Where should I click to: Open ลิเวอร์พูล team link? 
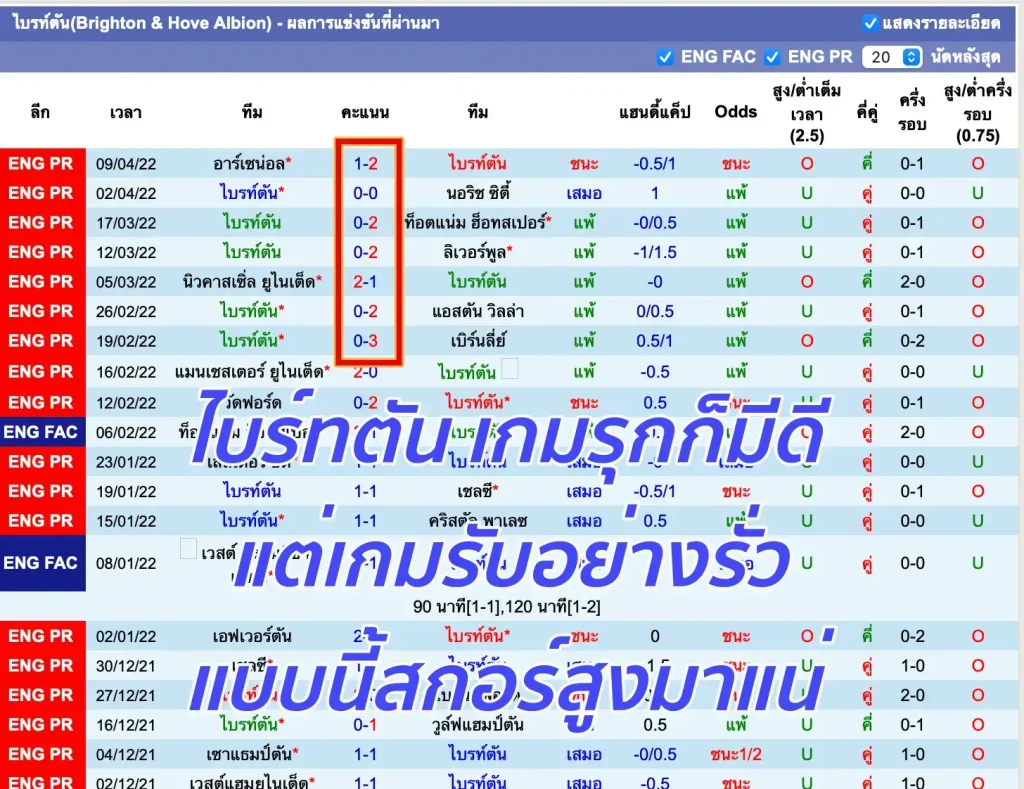(x=477, y=252)
